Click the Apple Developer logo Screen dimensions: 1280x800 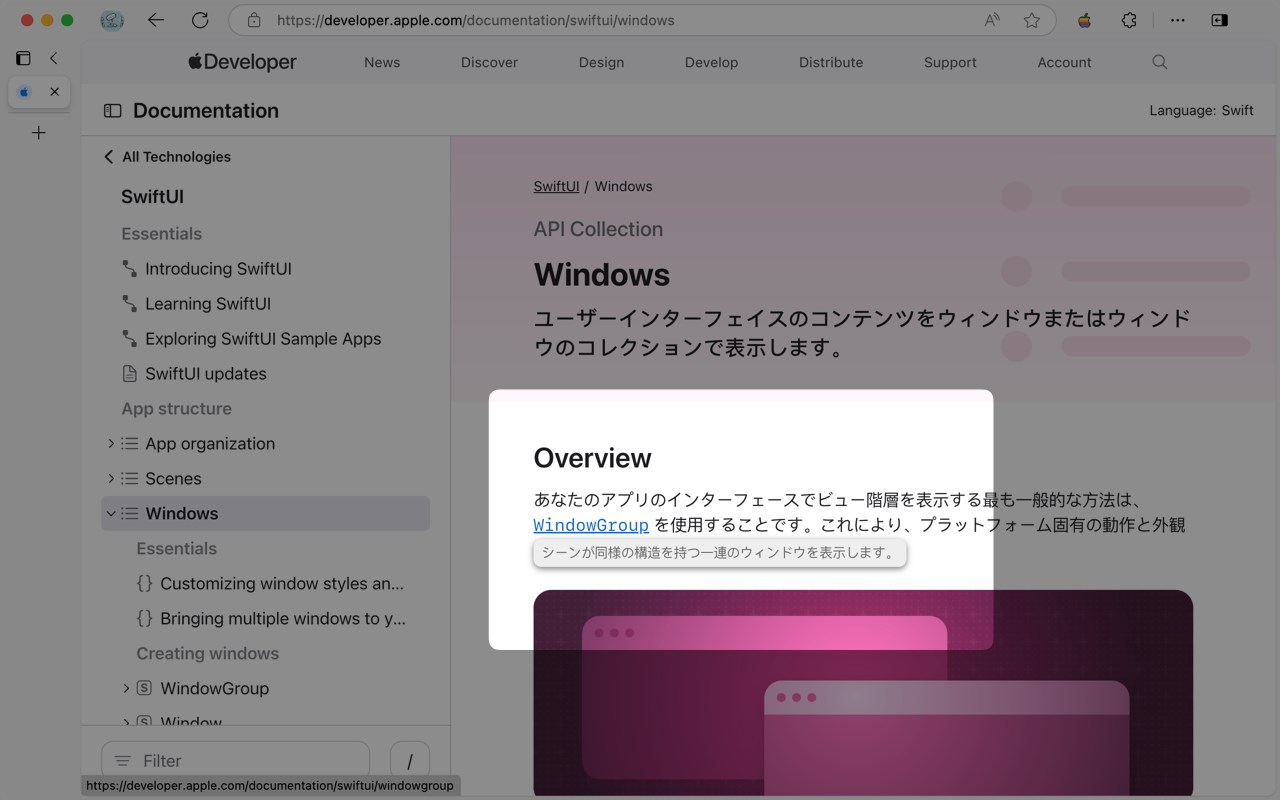(242, 62)
